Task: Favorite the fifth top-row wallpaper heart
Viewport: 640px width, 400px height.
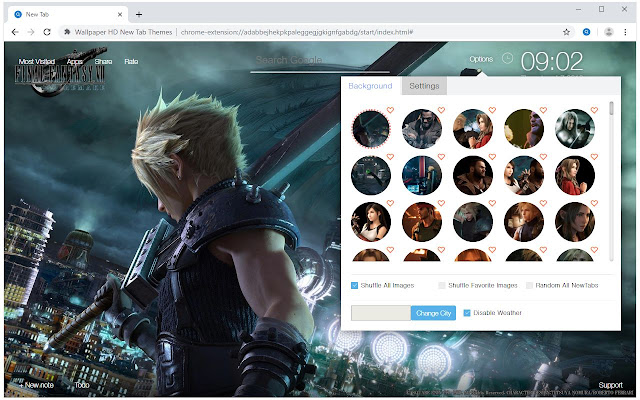Action: [x=594, y=110]
